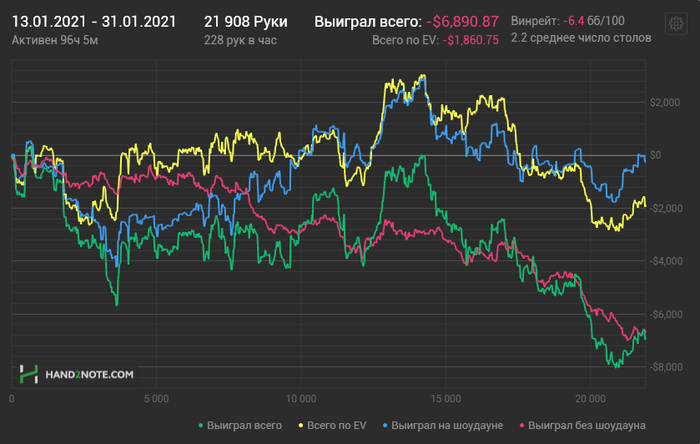Click the green legend dot for Выиграл всего
This screenshot has width=700, height=444.
point(204,426)
